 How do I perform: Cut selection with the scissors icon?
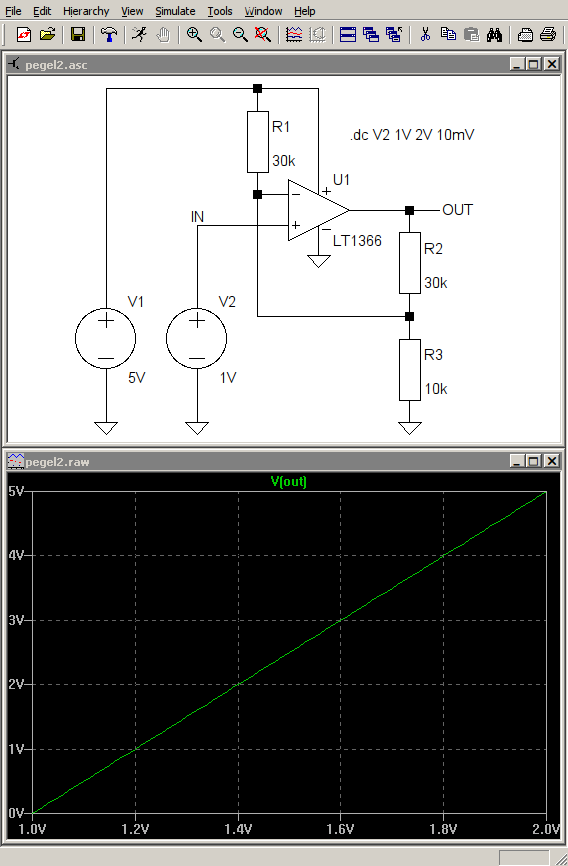pyautogui.click(x=425, y=35)
